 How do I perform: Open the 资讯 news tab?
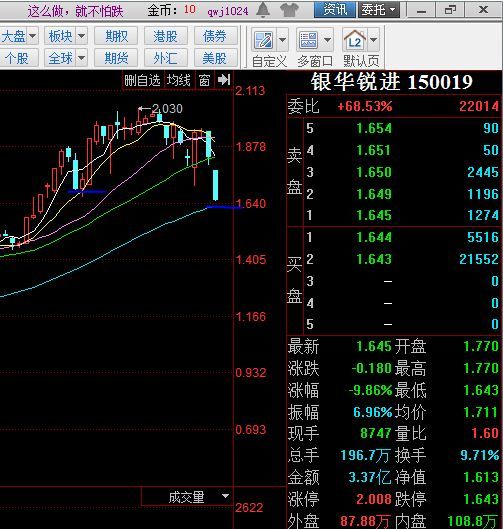[x=335, y=10]
